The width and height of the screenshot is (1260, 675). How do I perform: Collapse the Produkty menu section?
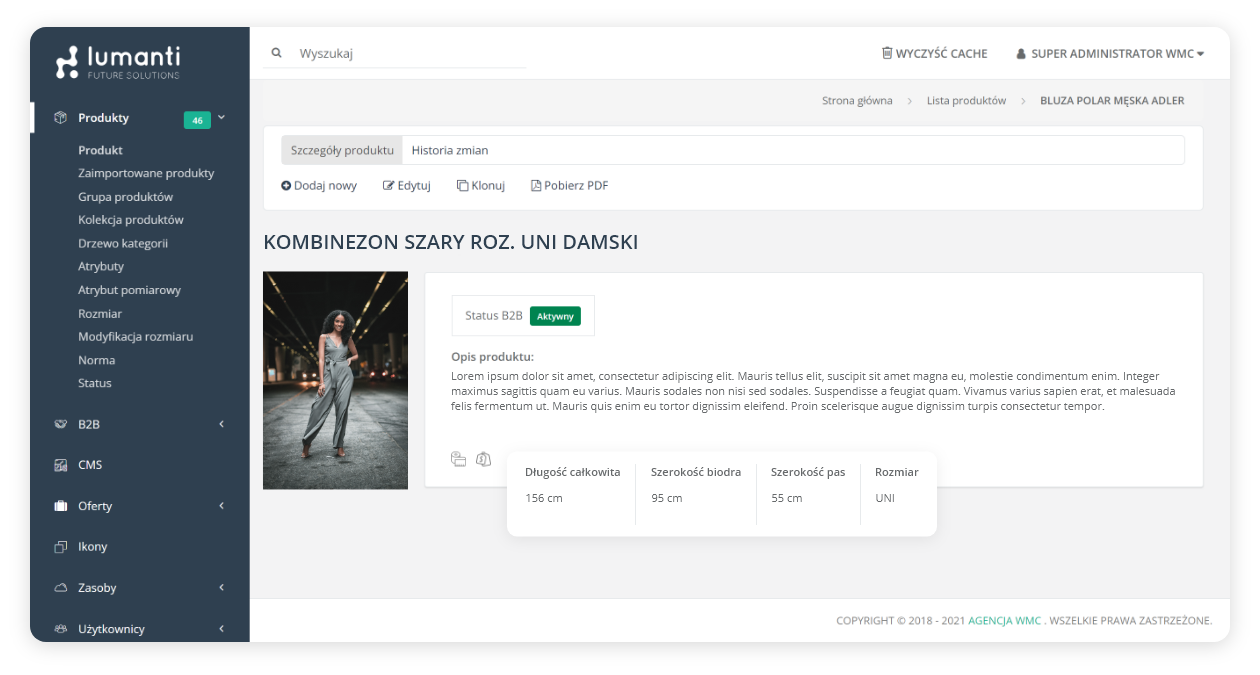pyautogui.click(x=221, y=118)
